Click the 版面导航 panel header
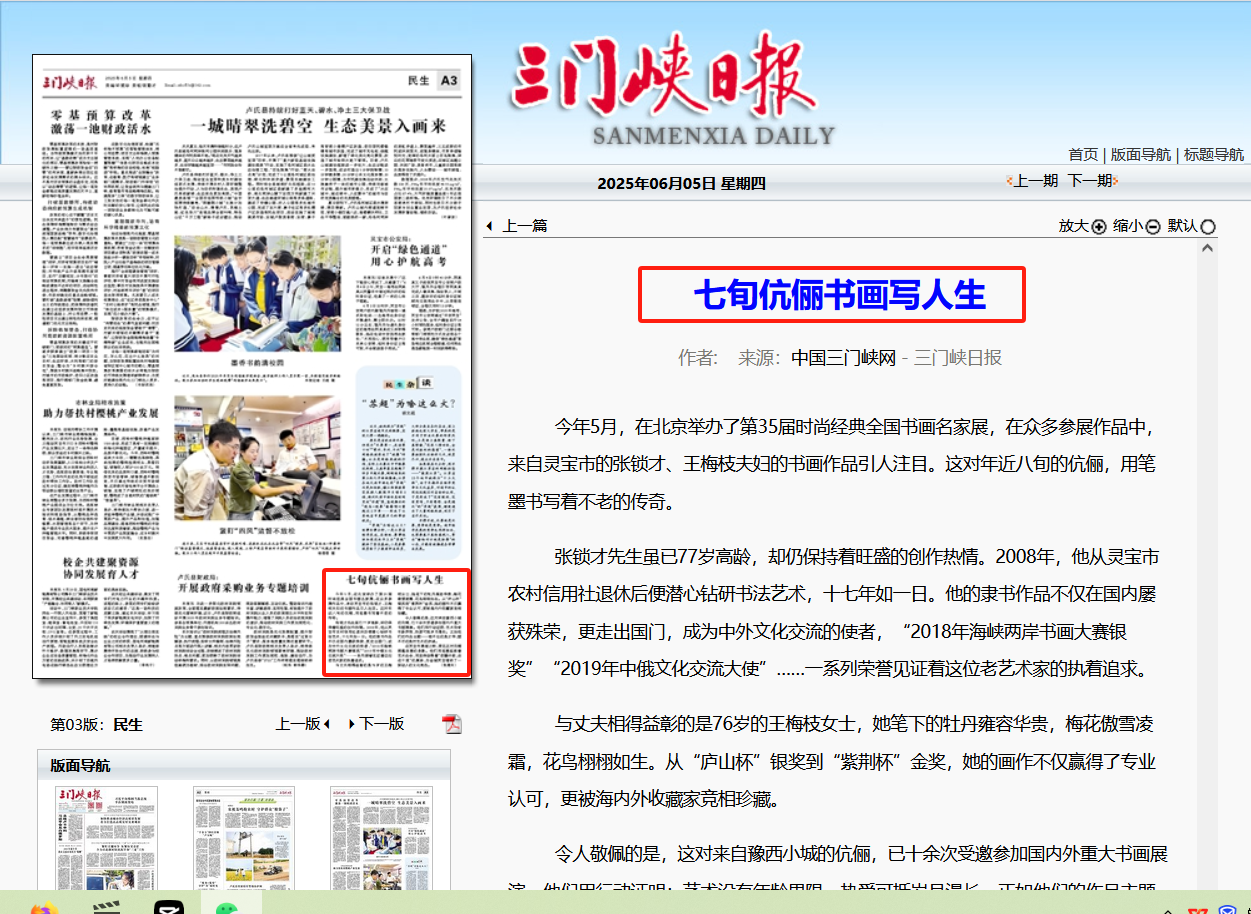1251x914 pixels. pos(243,765)
